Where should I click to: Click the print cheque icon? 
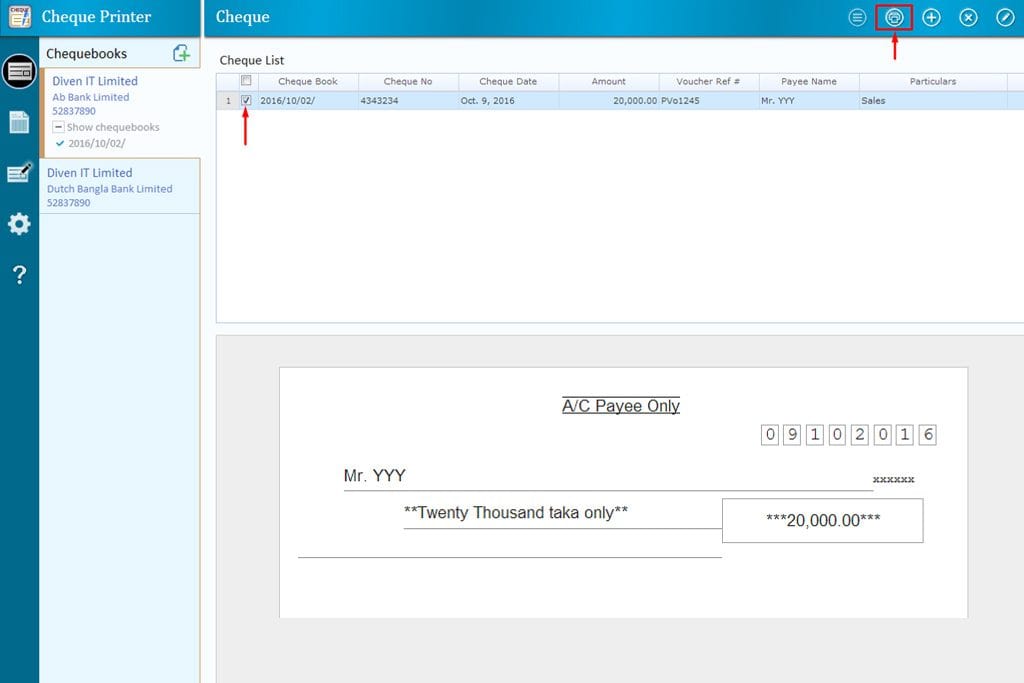pos(894,18)
